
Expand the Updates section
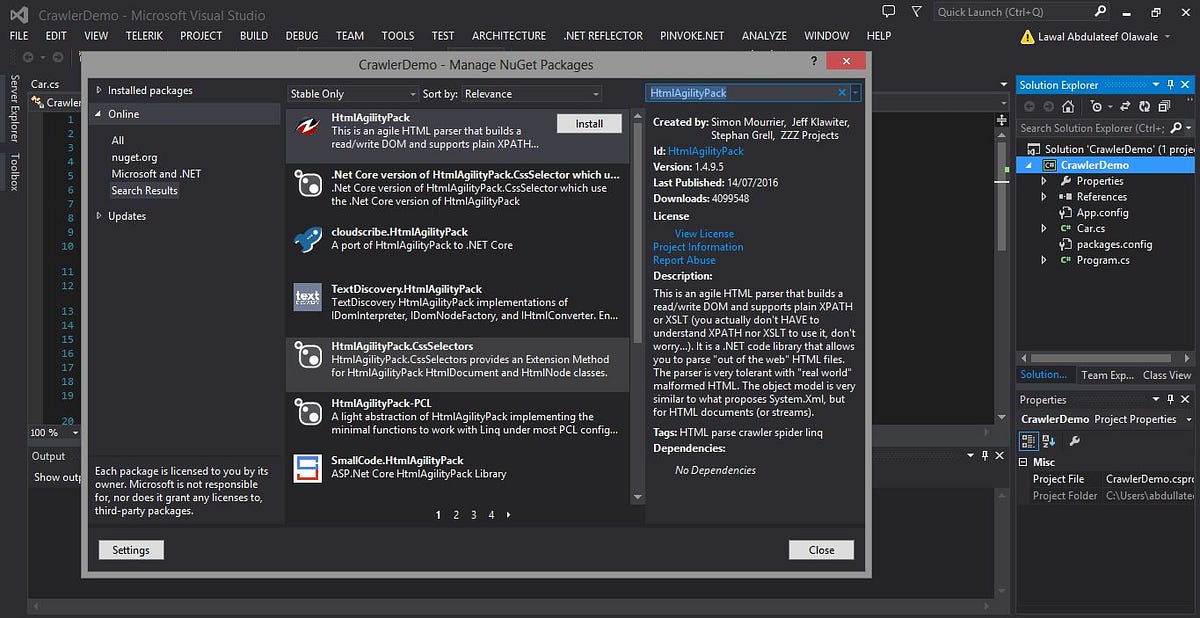(x=99, y=216)
